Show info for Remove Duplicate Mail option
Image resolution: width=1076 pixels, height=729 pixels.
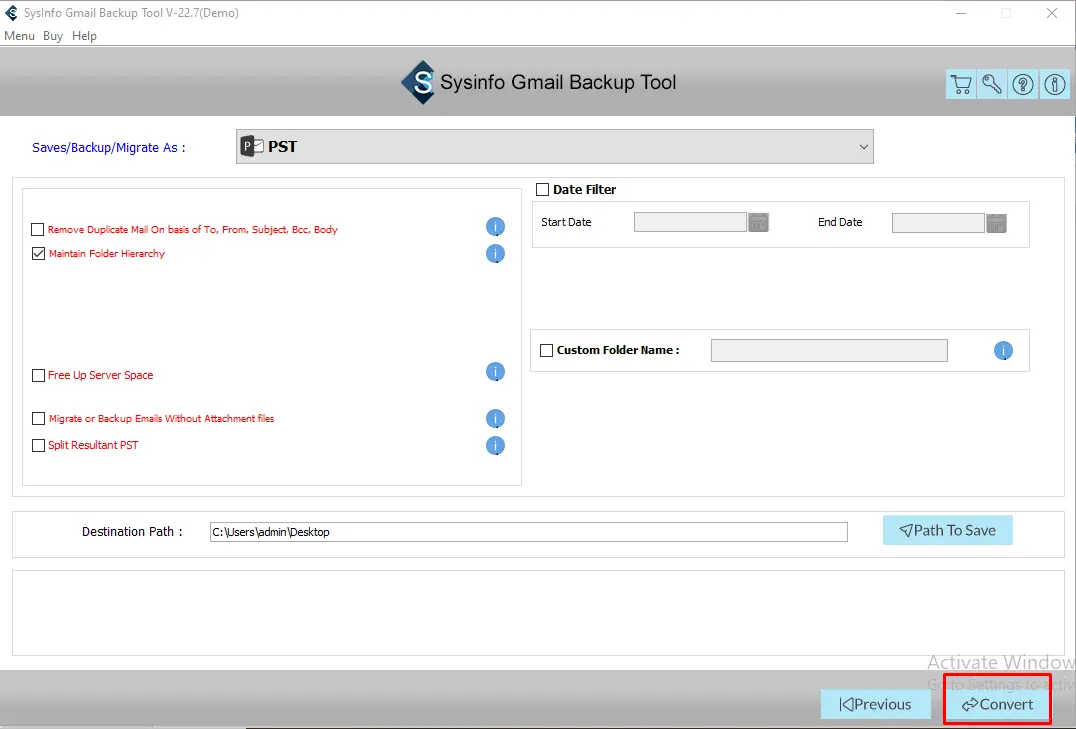[x=495, y=227]
